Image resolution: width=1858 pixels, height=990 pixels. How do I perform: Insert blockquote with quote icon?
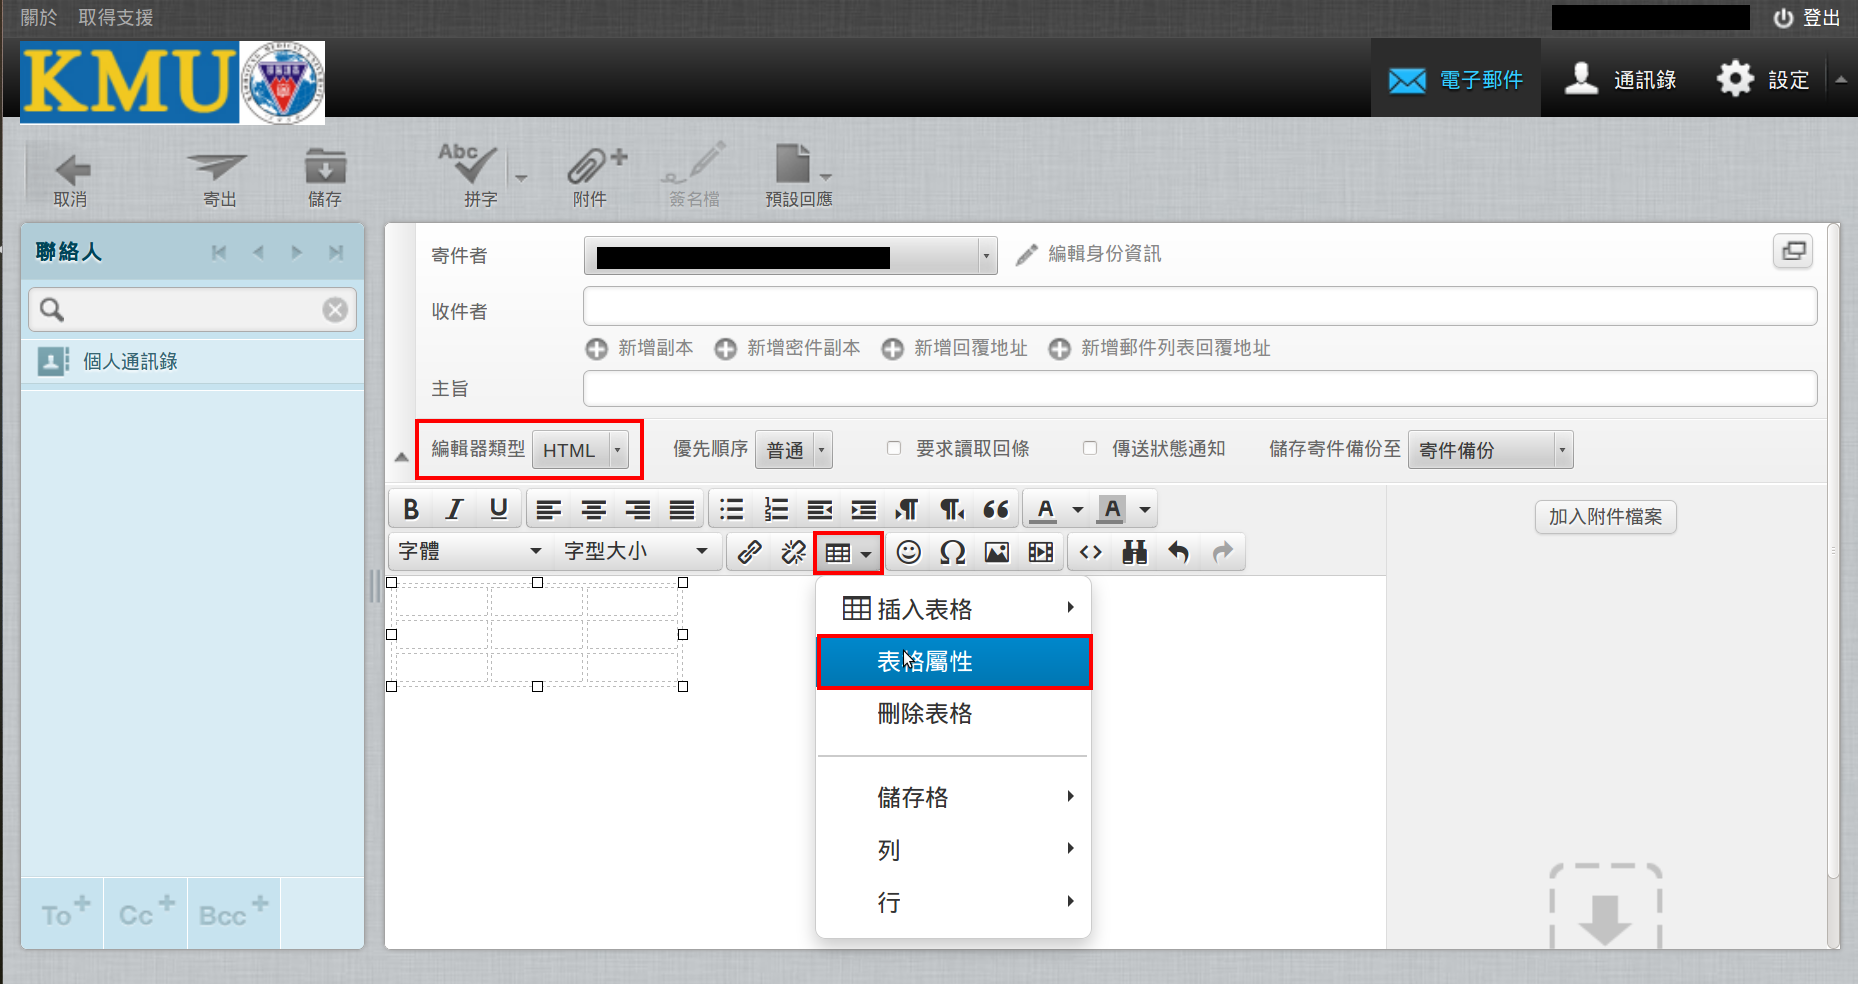[x=996, y=510]
